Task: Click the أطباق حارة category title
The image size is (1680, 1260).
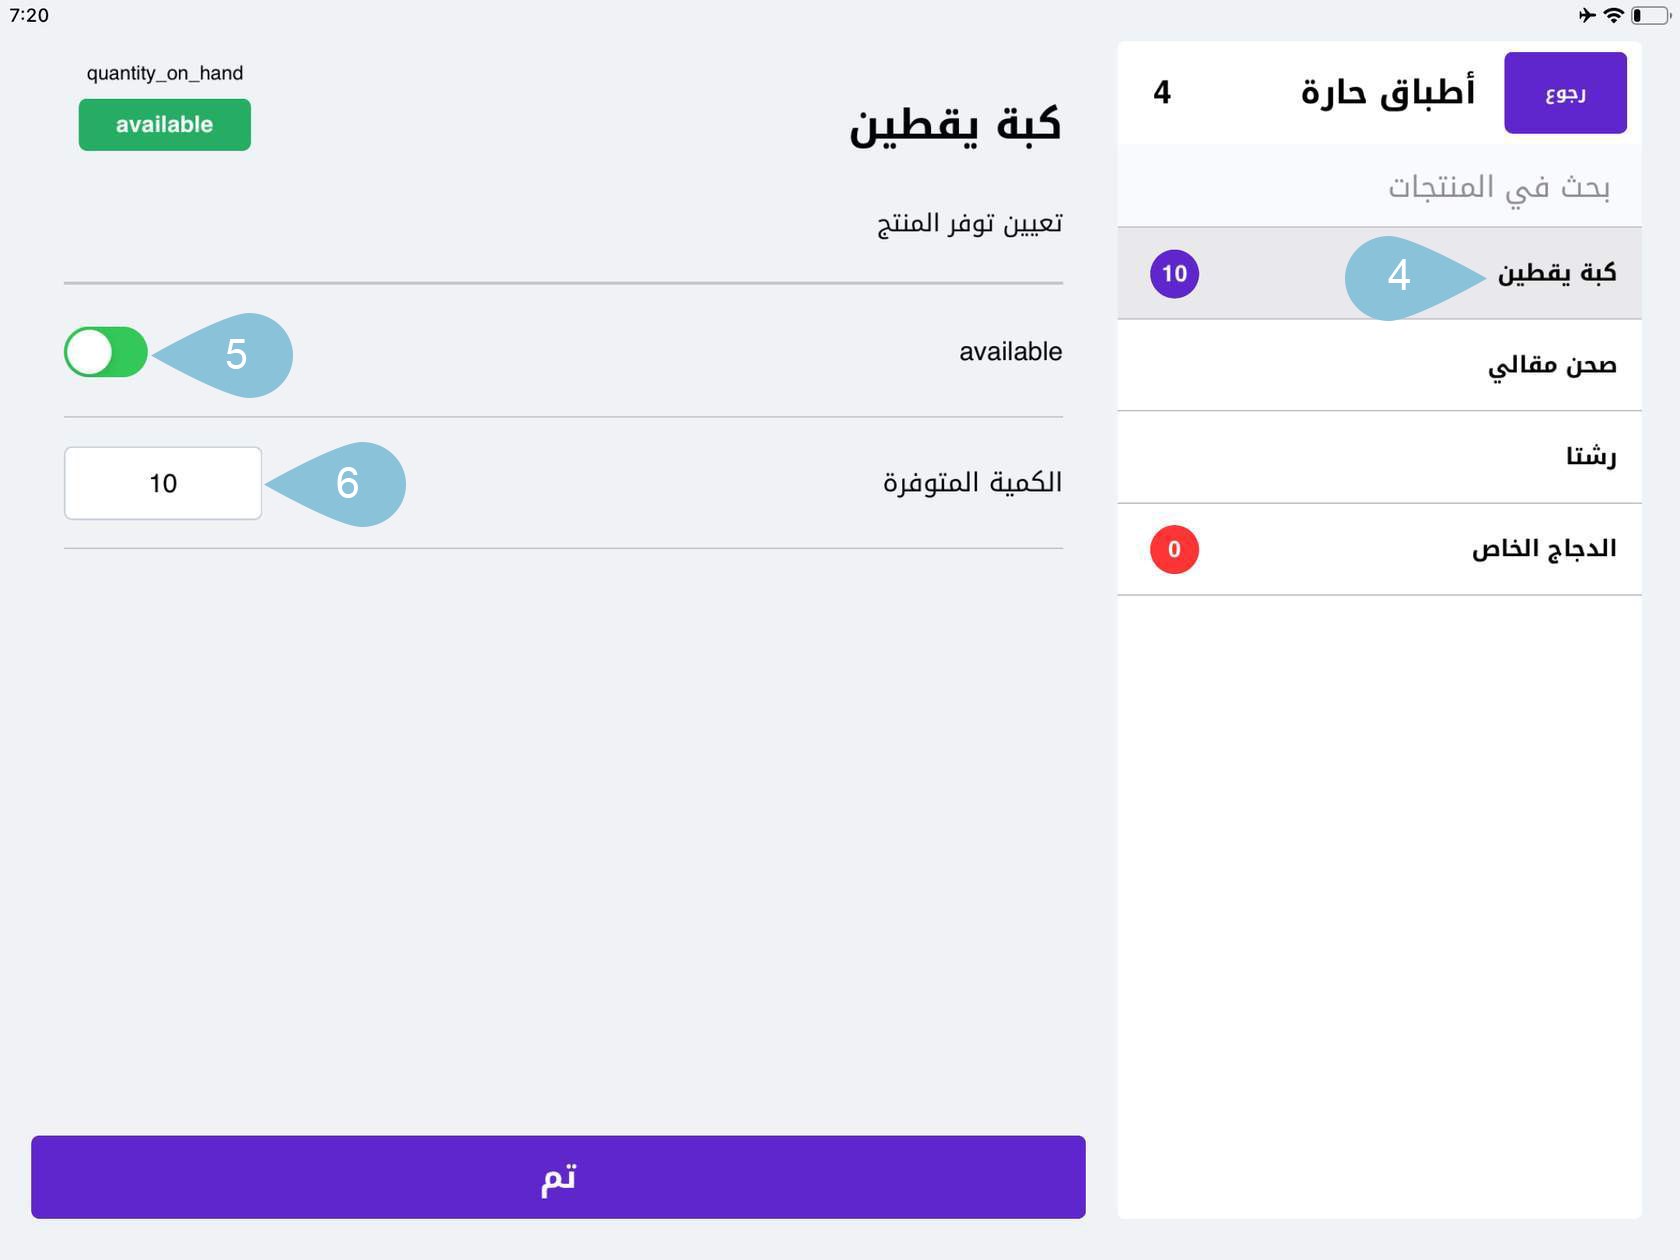Action: (x=1387, y=93)
